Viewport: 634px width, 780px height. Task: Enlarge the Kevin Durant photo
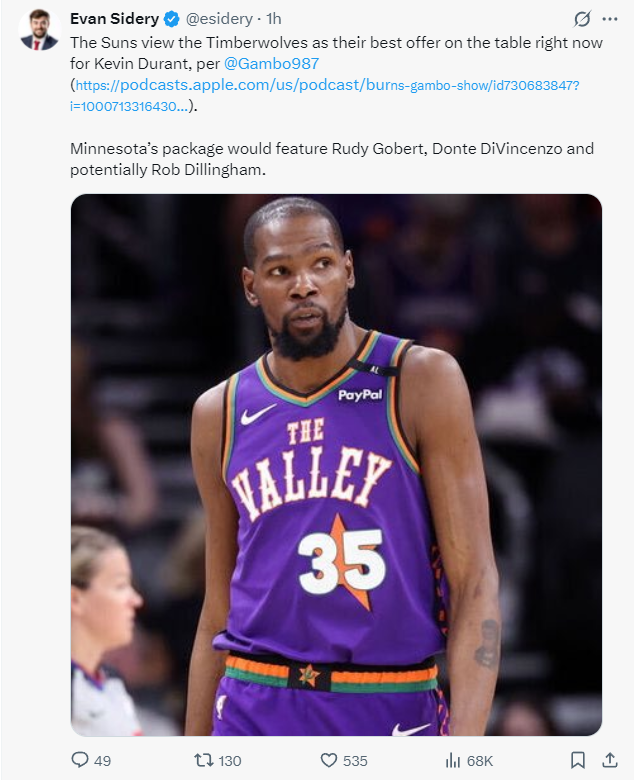click(336, 465)
